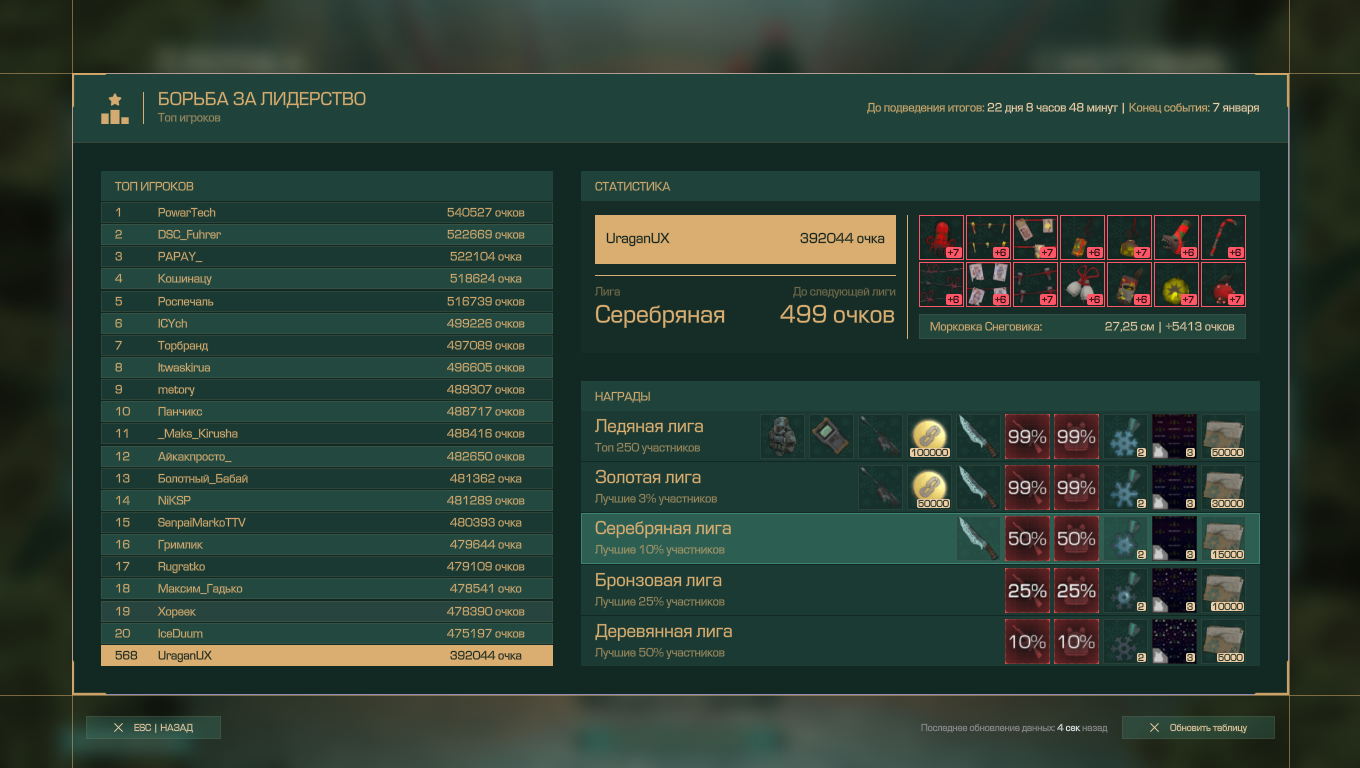Select the yellow star ball +7 item
Screen dimensions: 1360x768
click(x=1176, y=285)
